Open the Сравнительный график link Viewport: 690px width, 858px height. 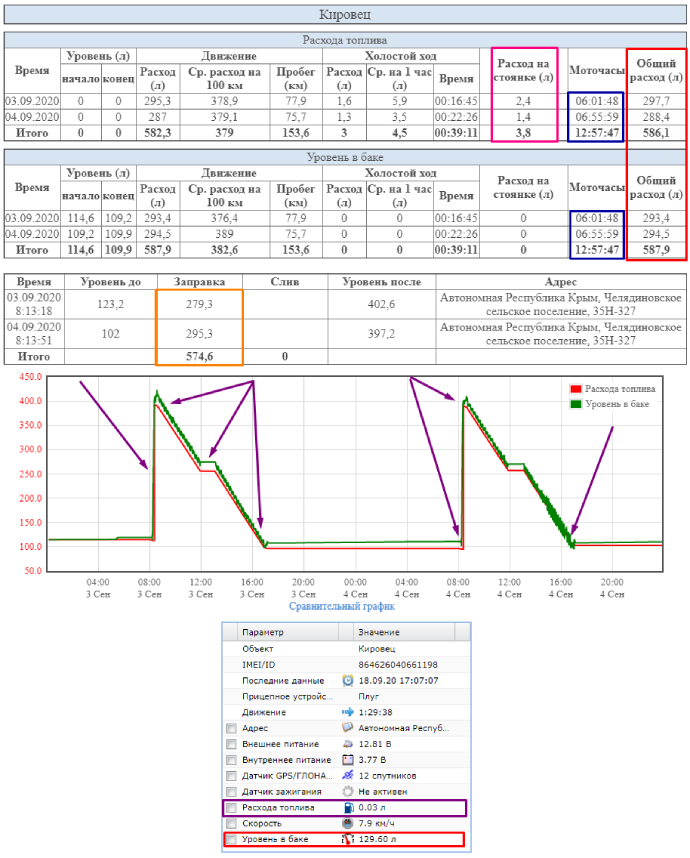point(341,606)
